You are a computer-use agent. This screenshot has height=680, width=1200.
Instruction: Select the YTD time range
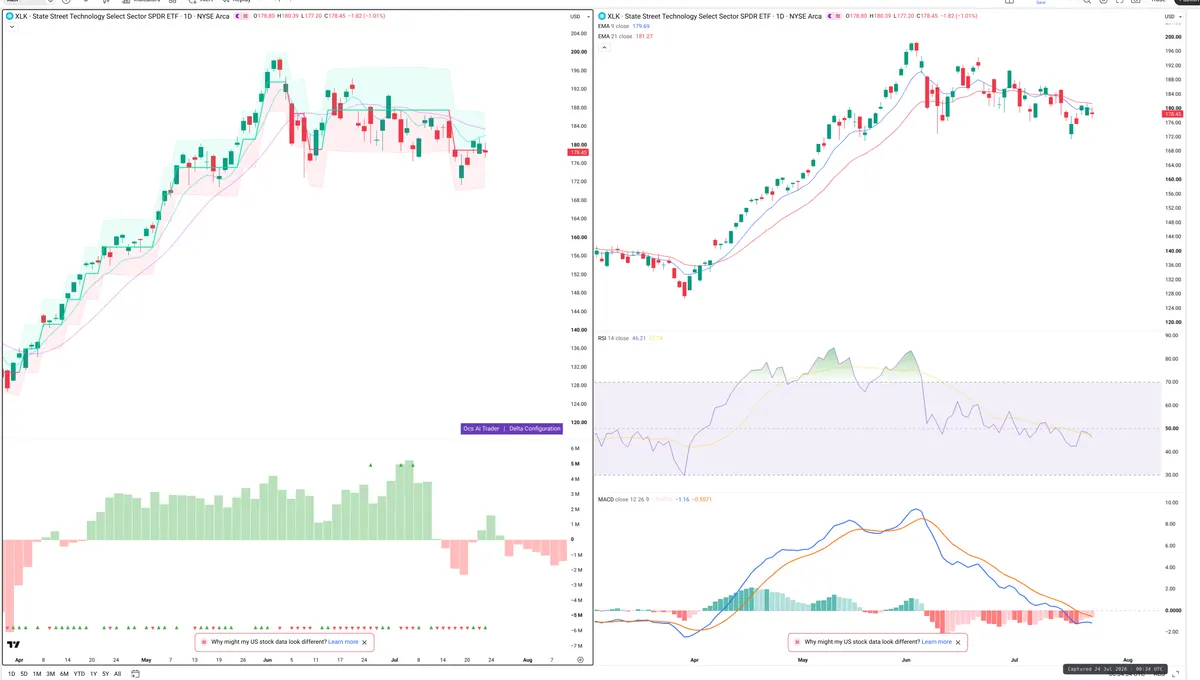point(78,674)
